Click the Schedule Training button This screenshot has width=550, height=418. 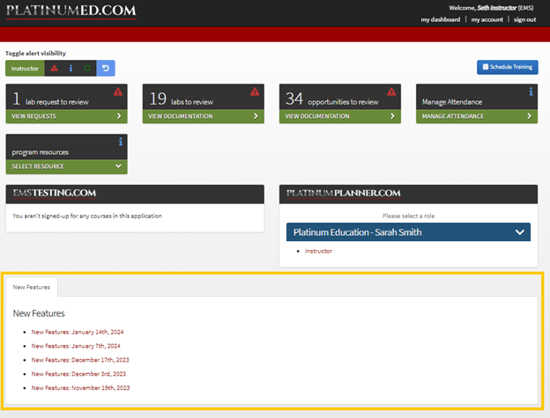(508, 67)
